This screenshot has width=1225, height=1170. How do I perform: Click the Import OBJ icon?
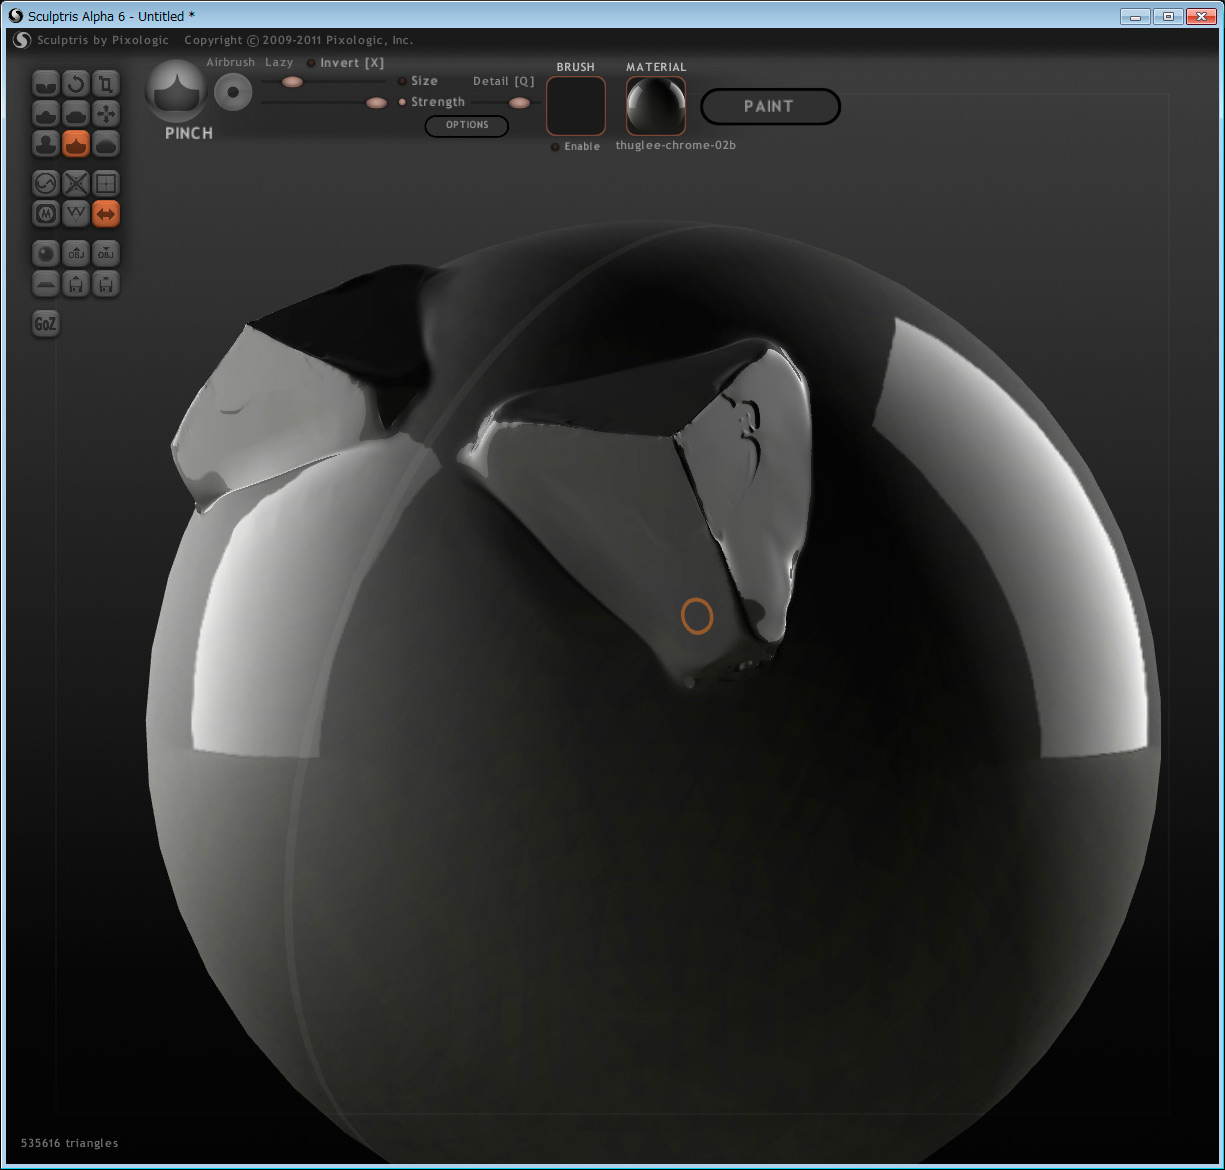click(x=76, y=254)
